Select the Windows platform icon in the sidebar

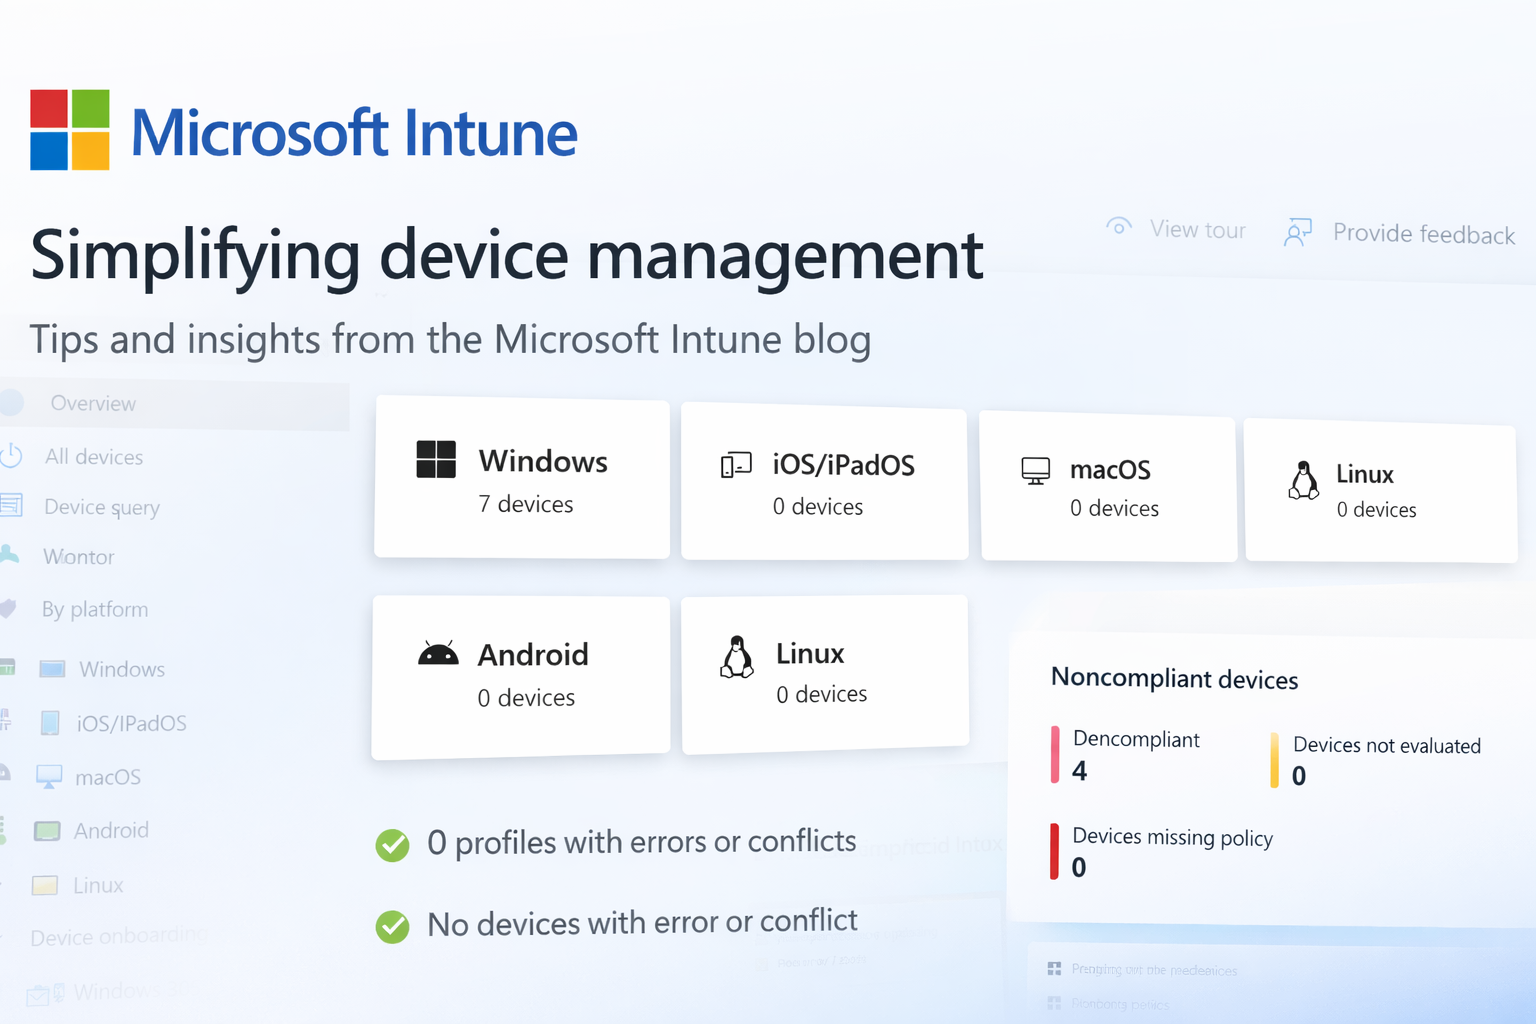(x=52, y=668)
